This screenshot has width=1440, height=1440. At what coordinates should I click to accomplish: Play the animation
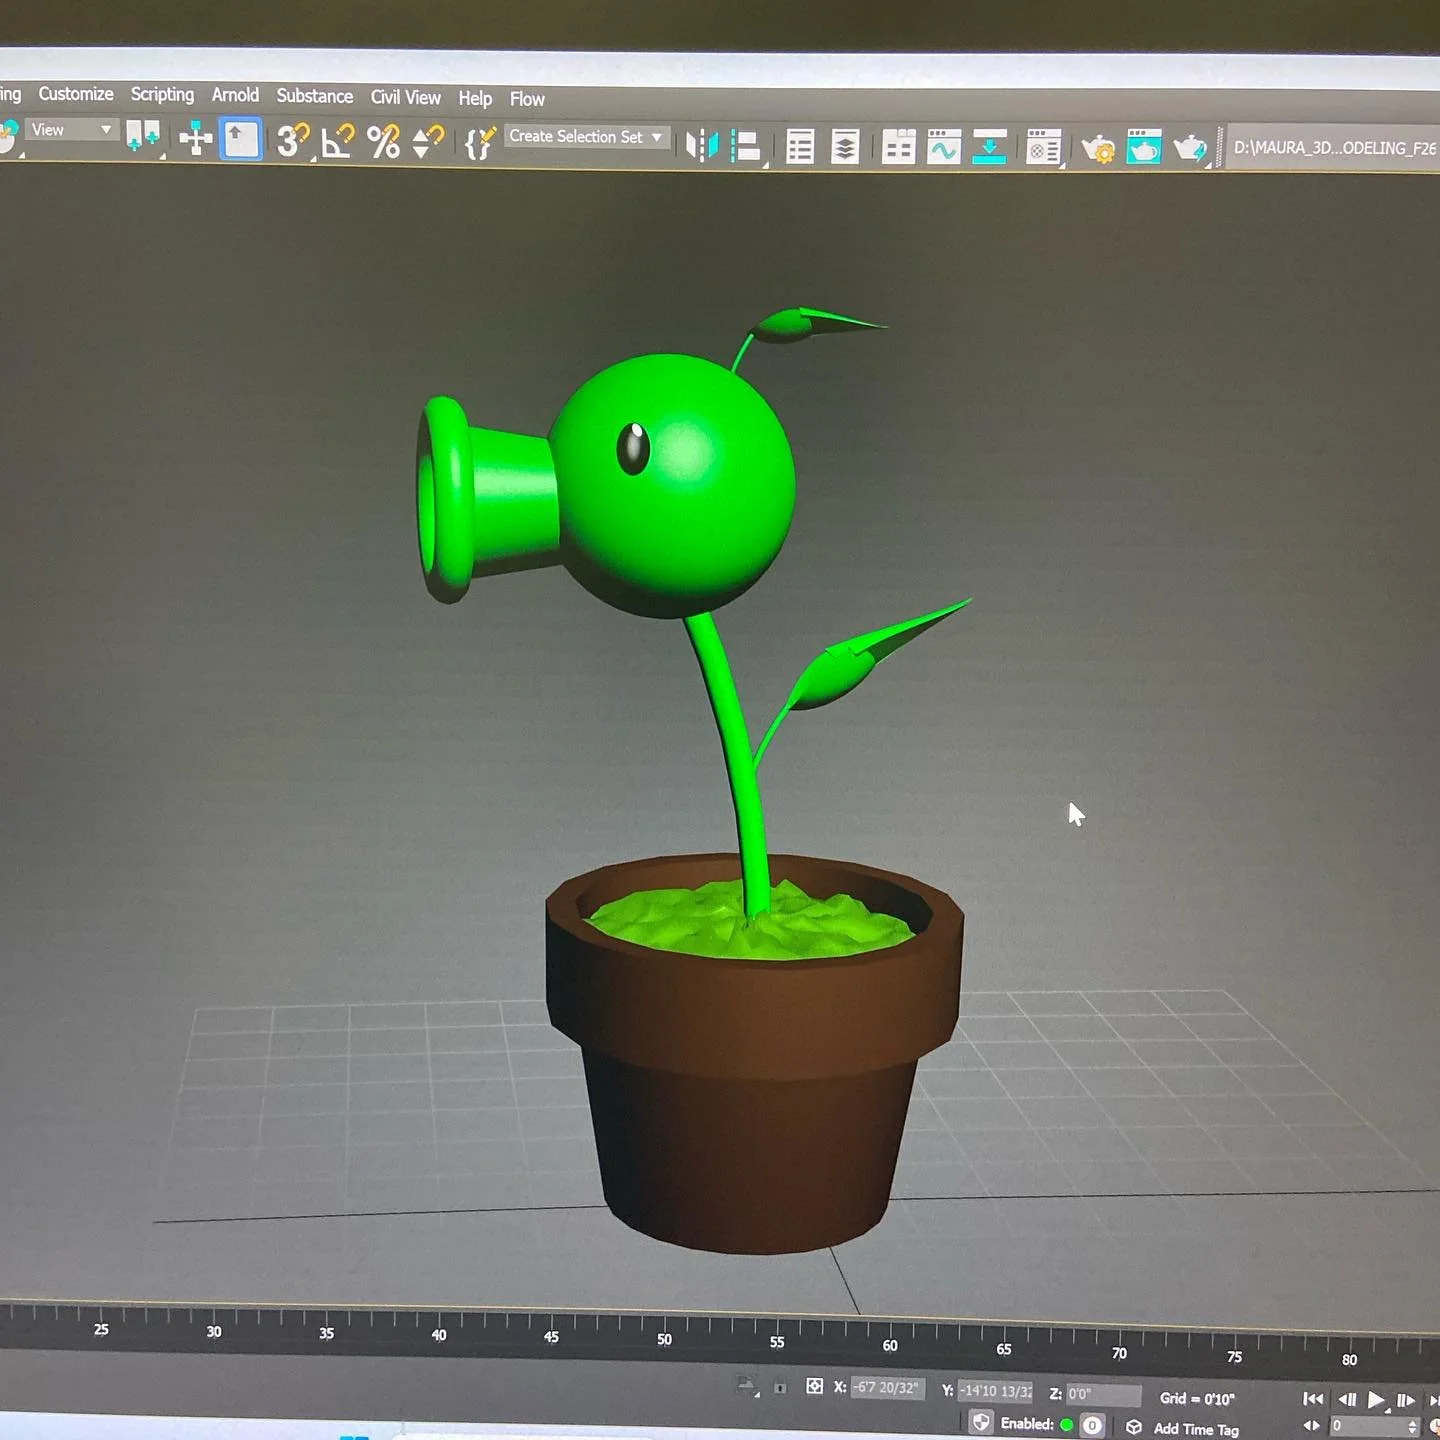[1376, 1400]
